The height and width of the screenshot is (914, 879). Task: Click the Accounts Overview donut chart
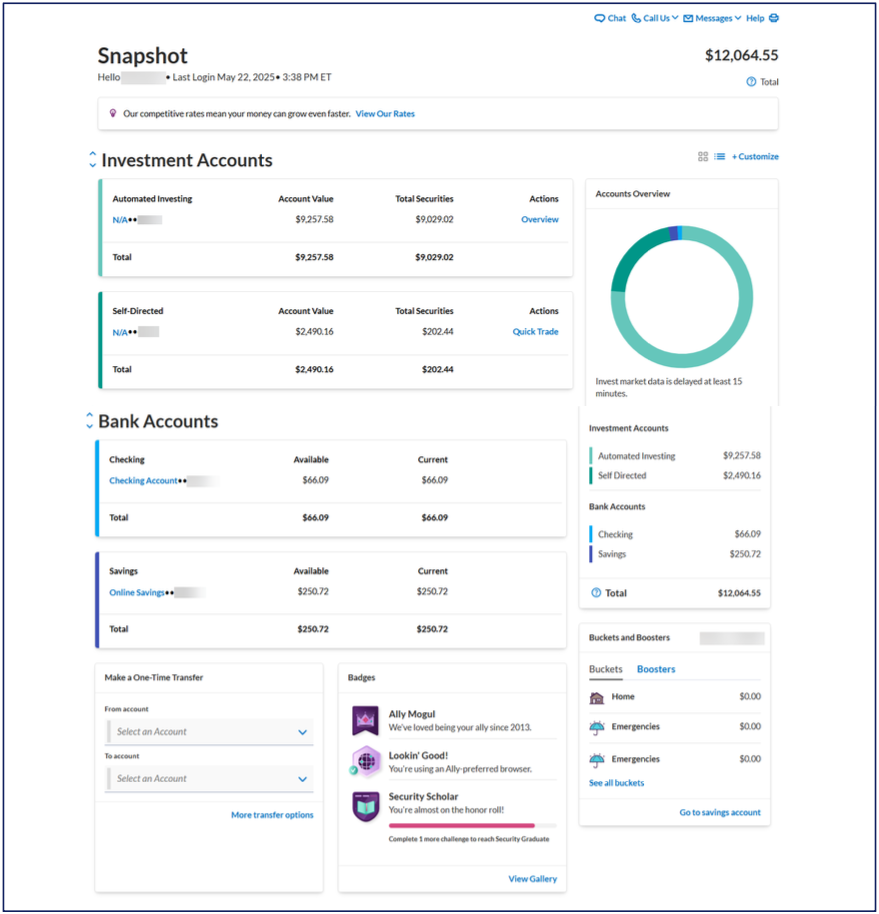coord(681,297)
